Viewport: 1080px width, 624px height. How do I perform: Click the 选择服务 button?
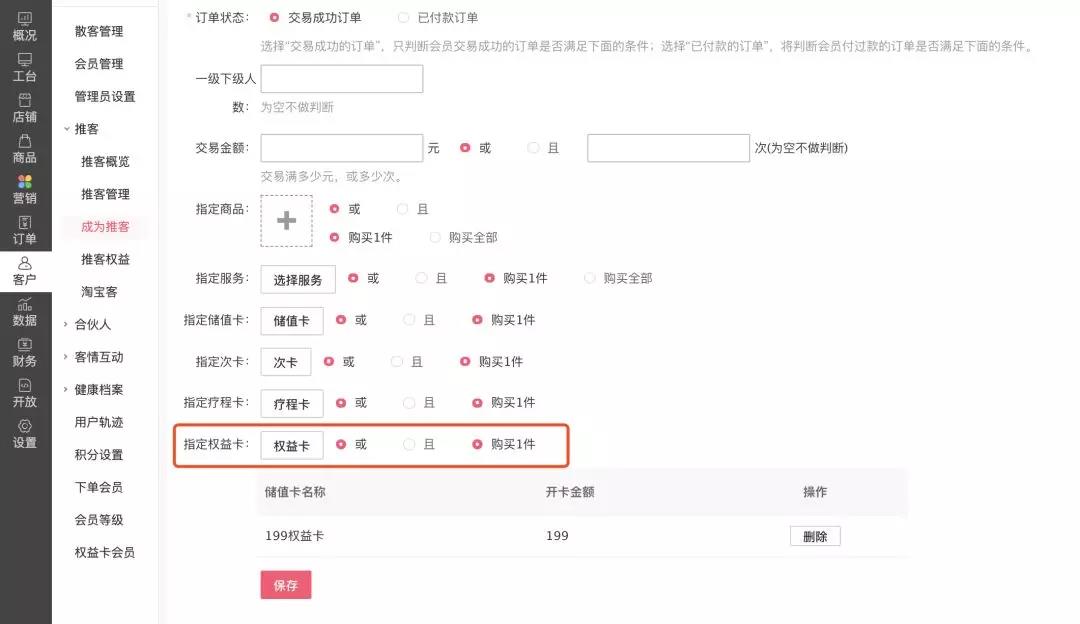(298, 280)
